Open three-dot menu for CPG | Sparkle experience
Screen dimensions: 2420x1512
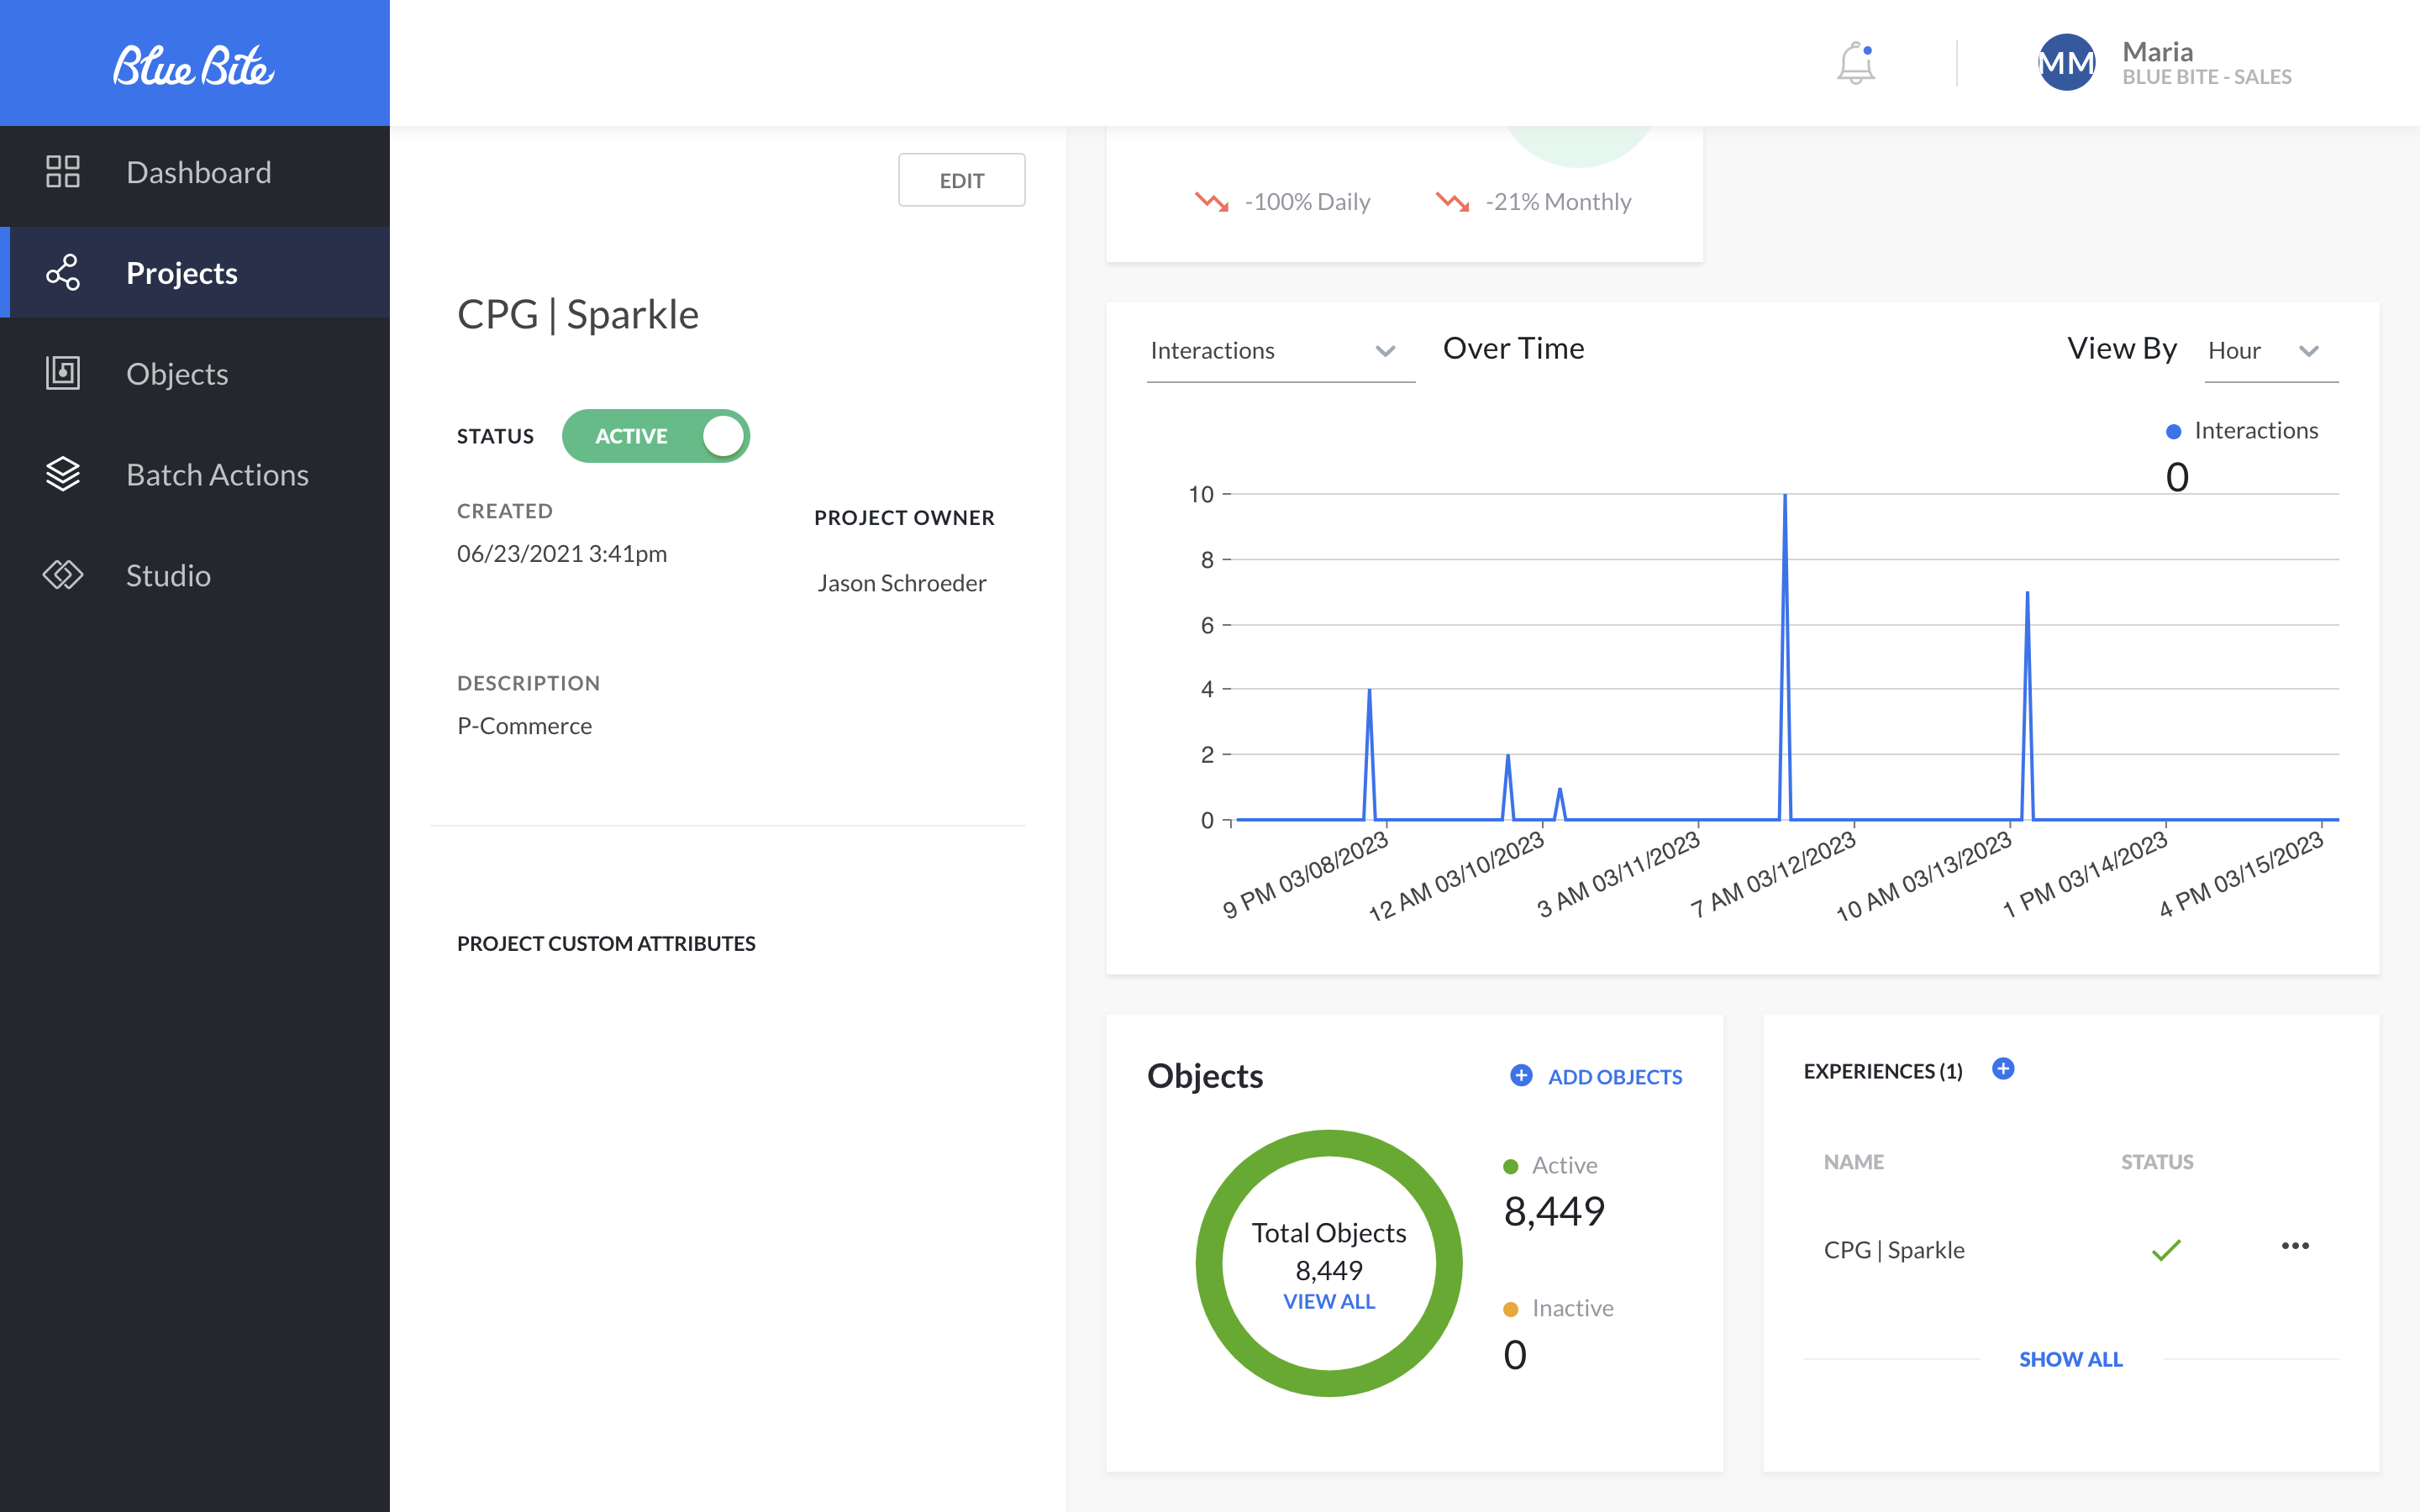(2295, 1246)
